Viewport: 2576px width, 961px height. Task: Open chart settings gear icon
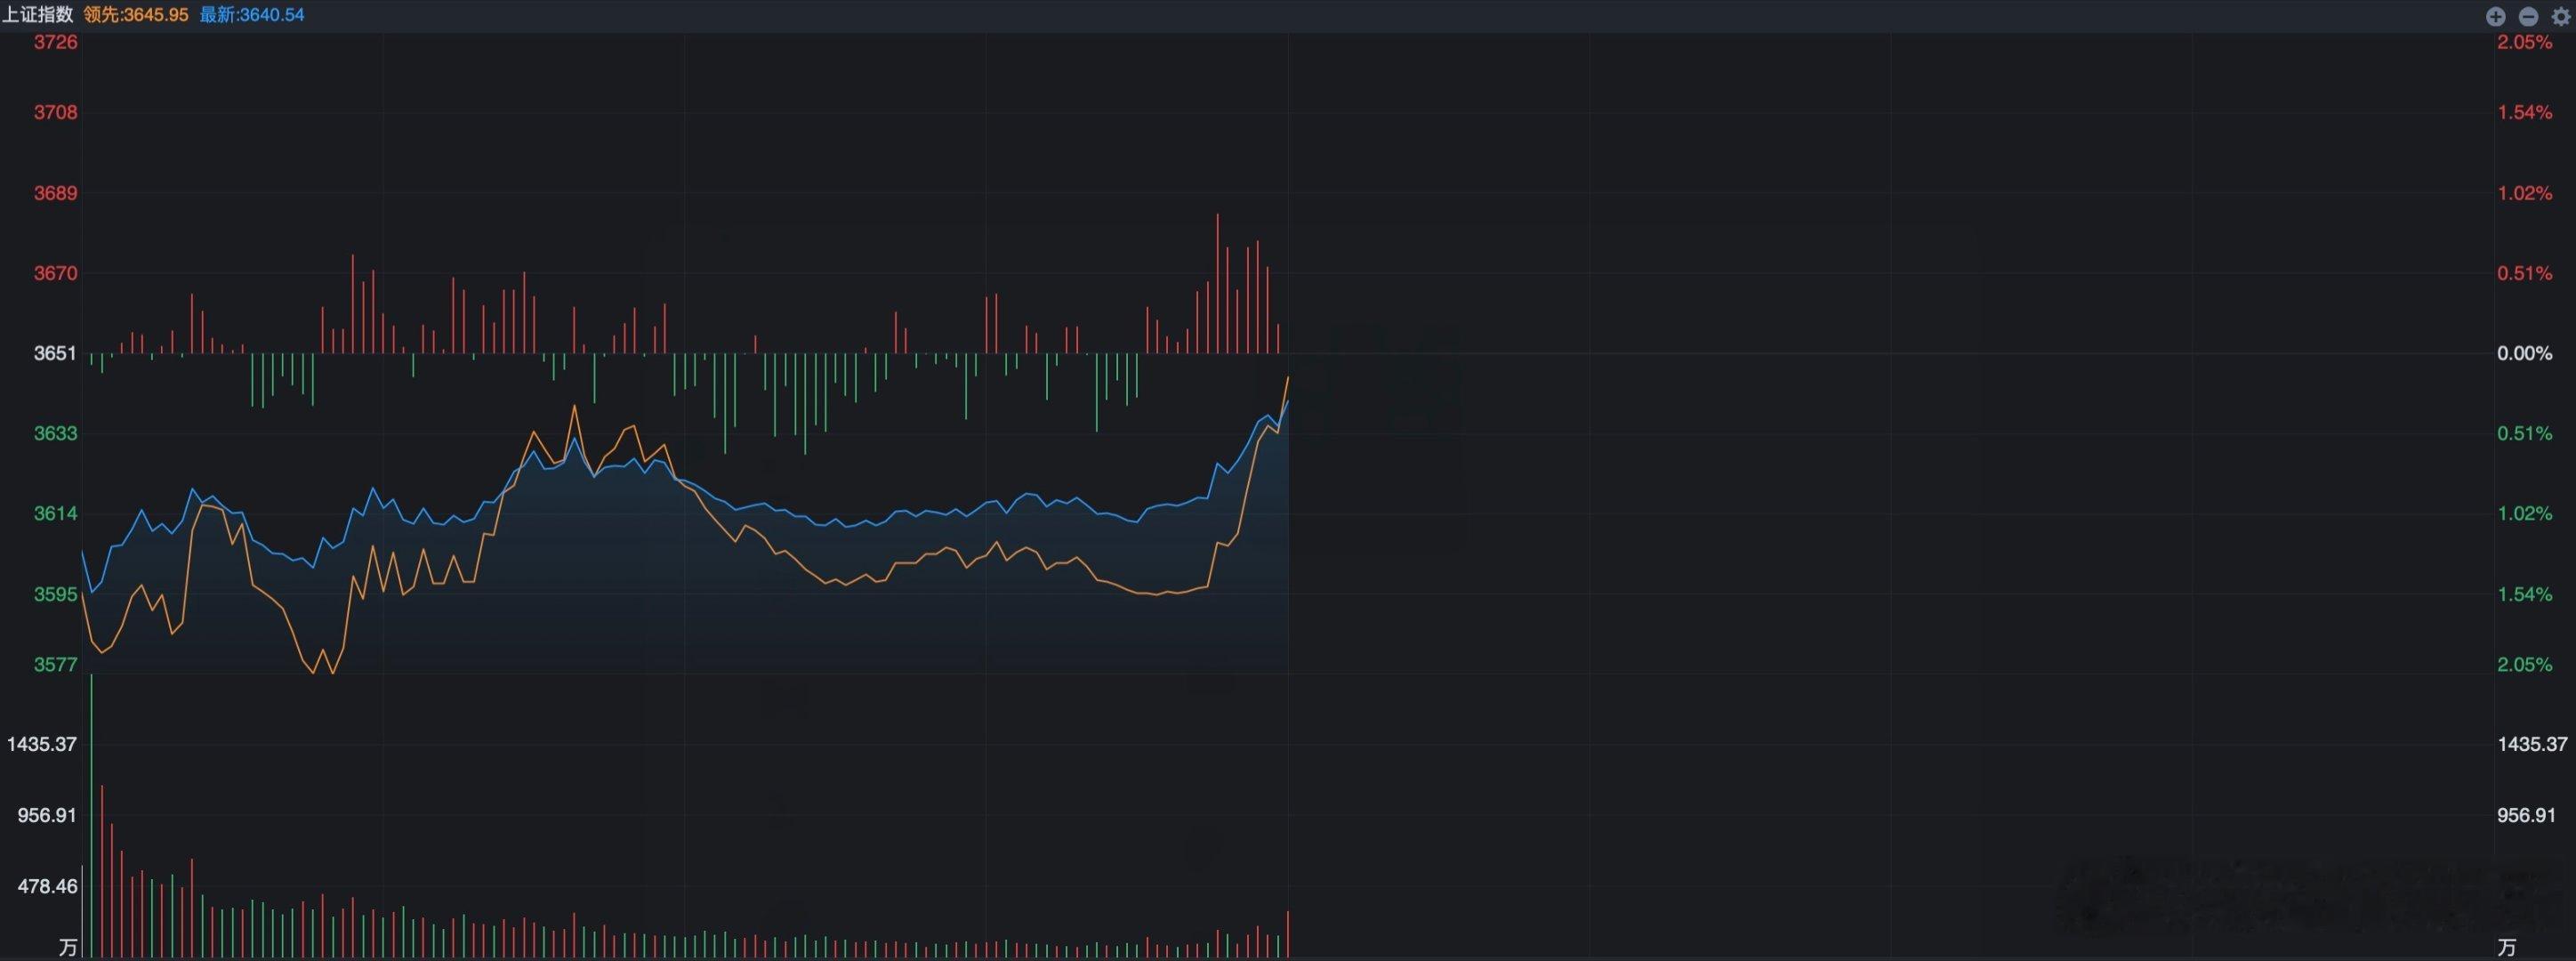(2560, 16)
